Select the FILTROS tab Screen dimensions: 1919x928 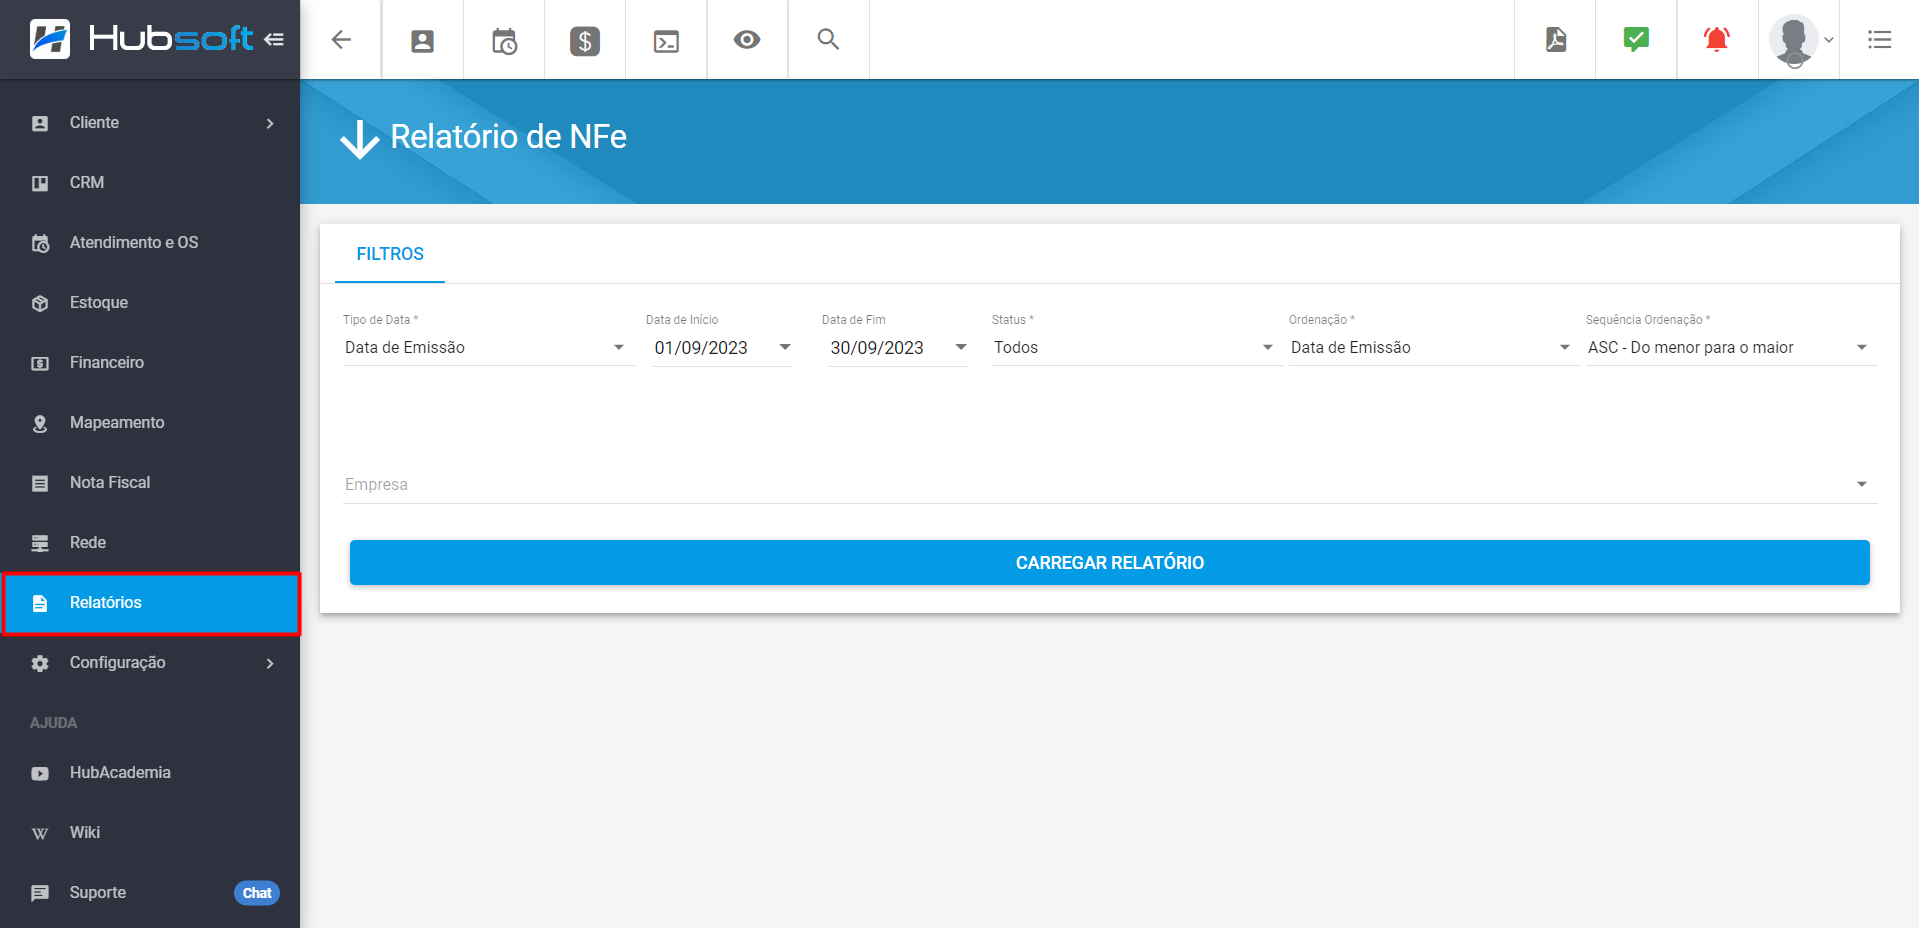click(390, 254)
